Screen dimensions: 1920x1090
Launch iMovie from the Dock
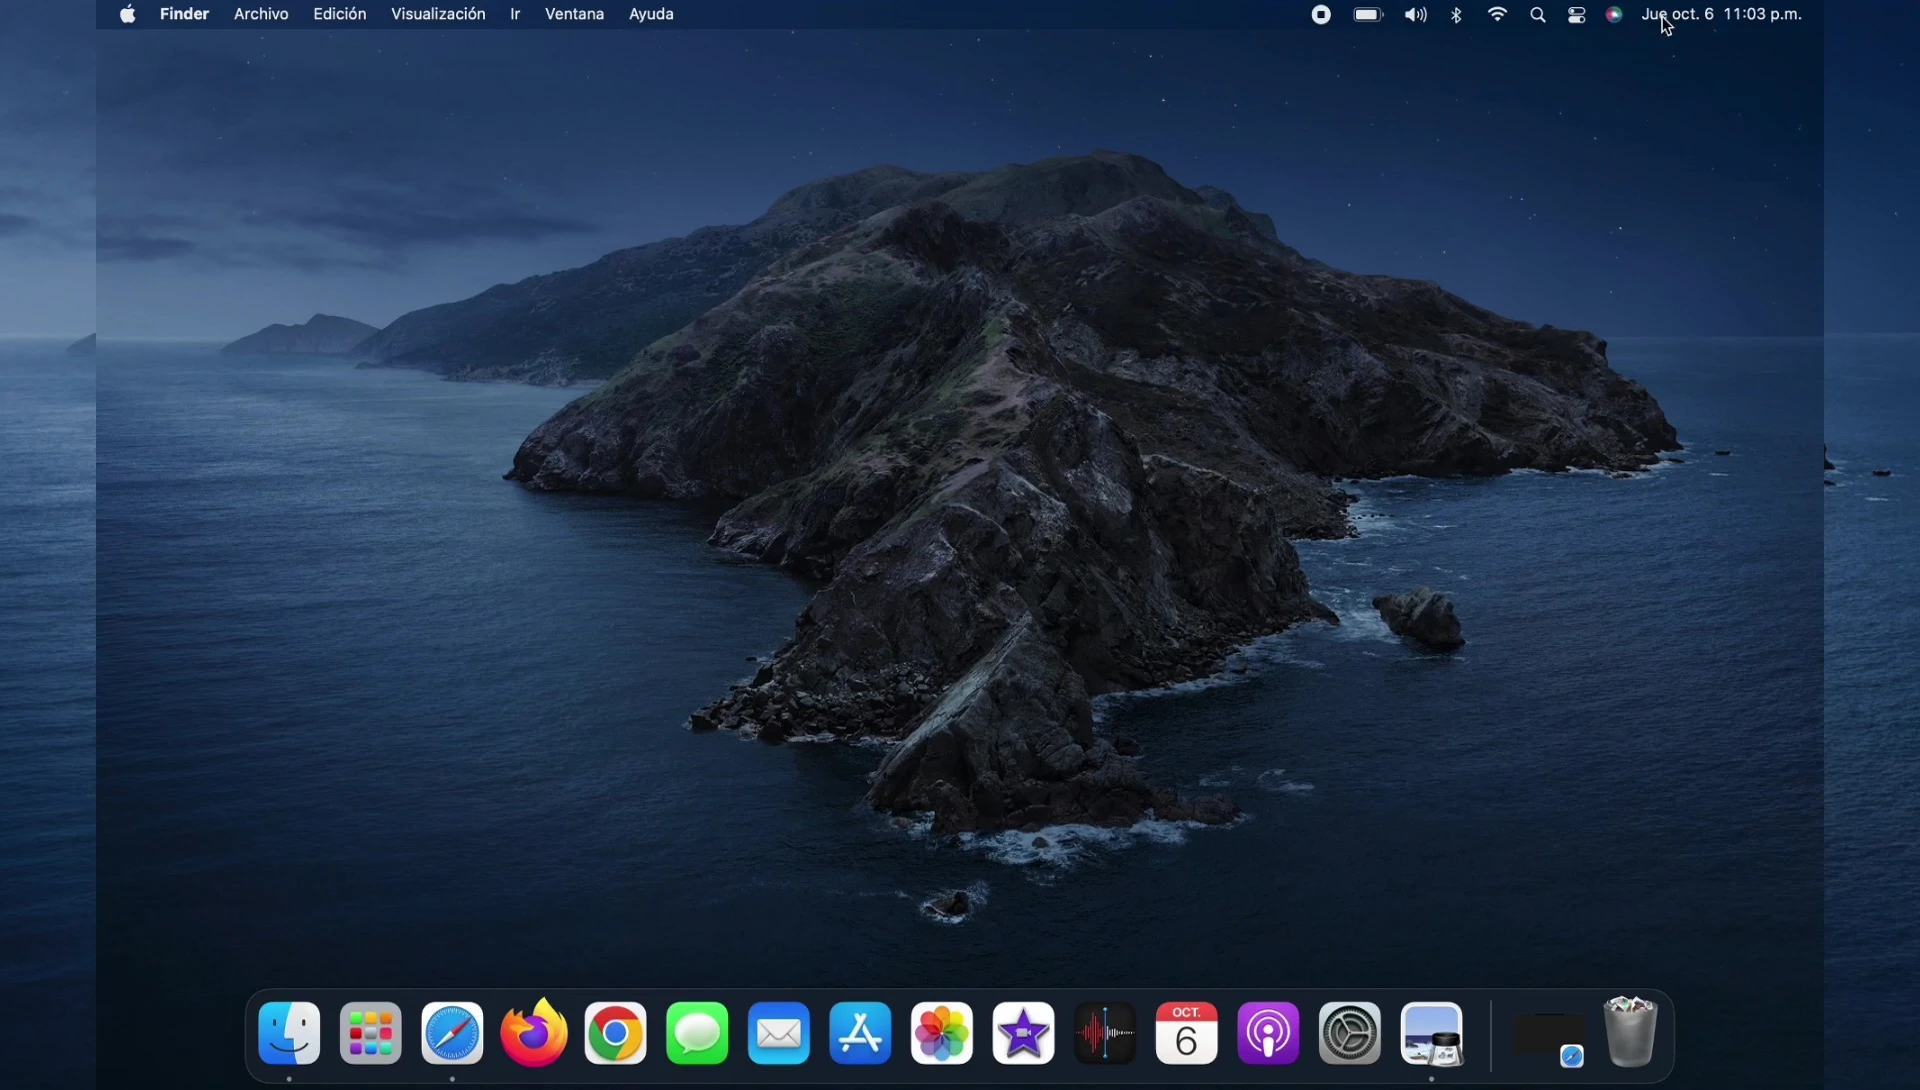point(1024,1034)
